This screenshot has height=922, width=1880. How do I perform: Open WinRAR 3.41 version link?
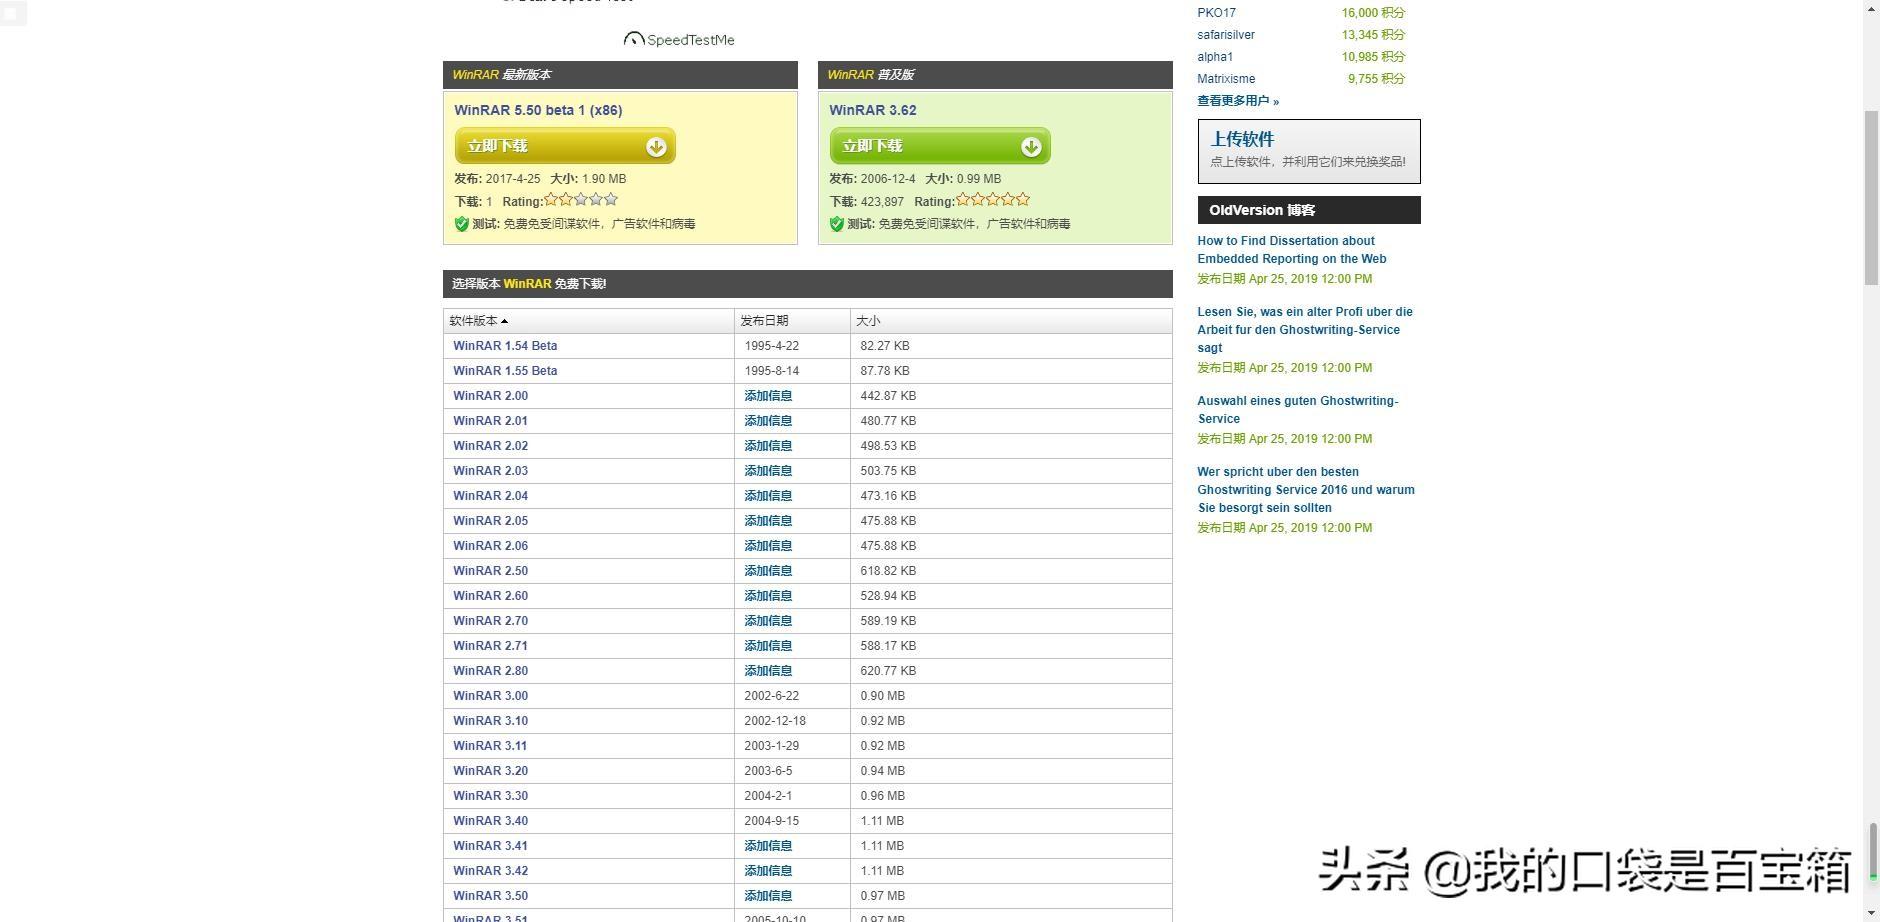coord(490,846)
